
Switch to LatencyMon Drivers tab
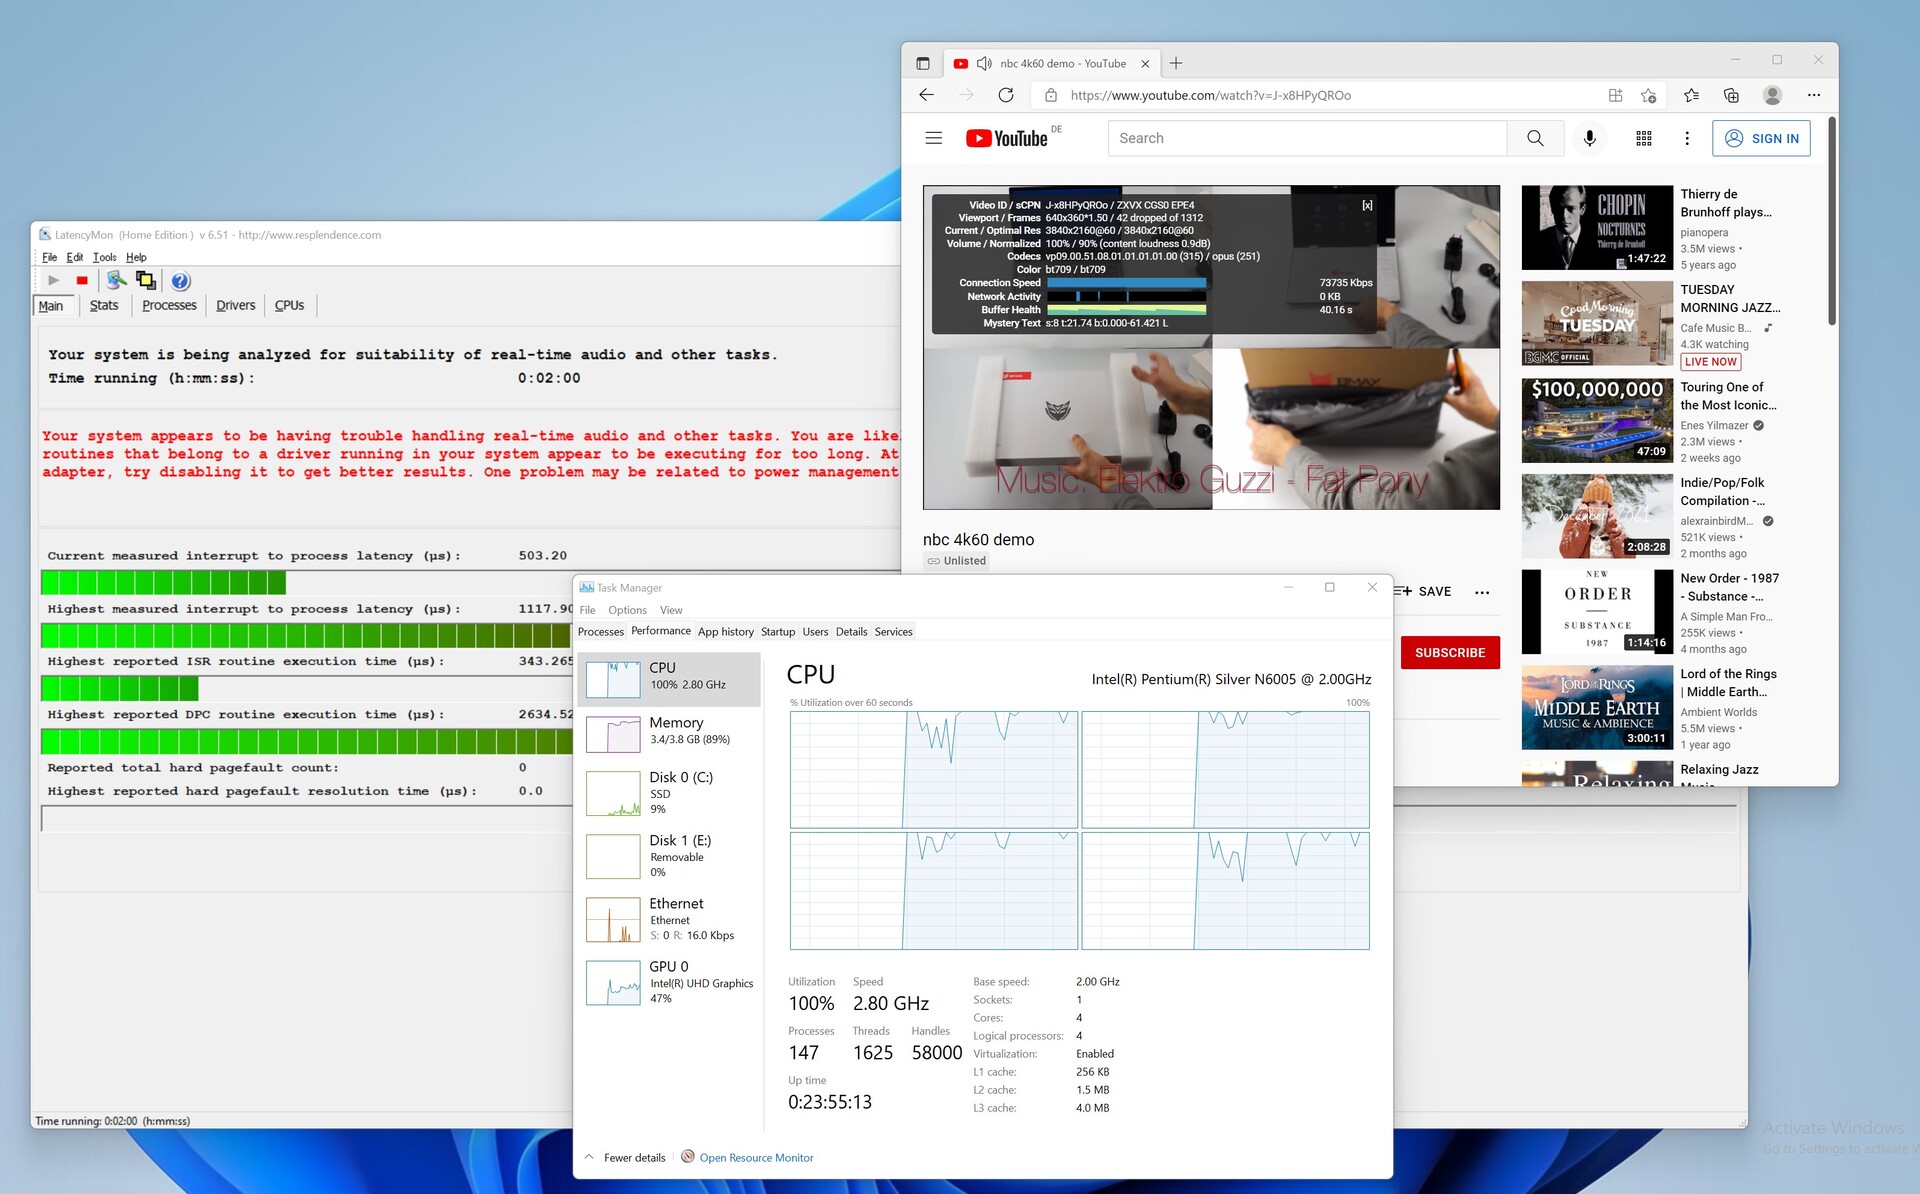tap(235, 305)
